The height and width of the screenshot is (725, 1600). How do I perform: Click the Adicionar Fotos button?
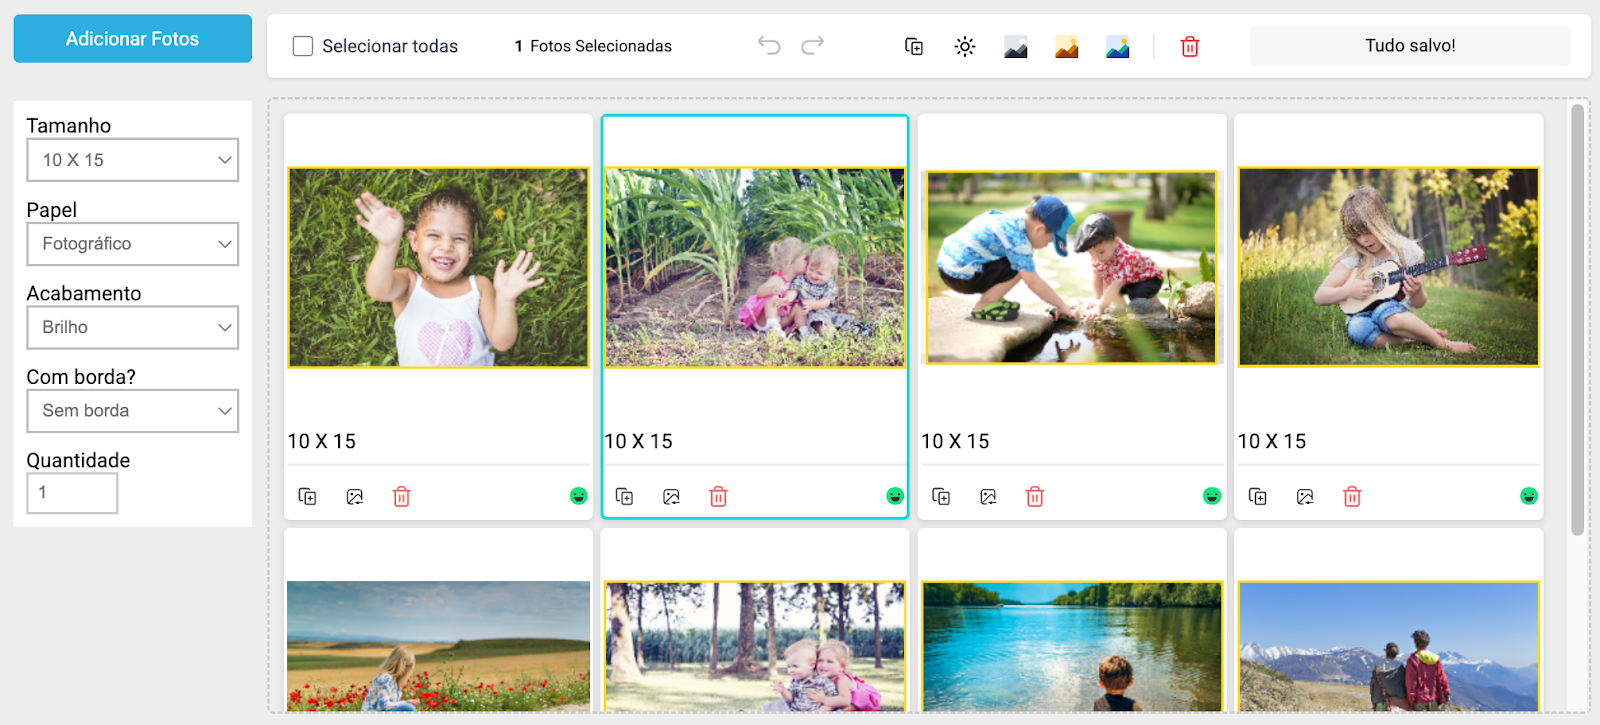[132, 39]
